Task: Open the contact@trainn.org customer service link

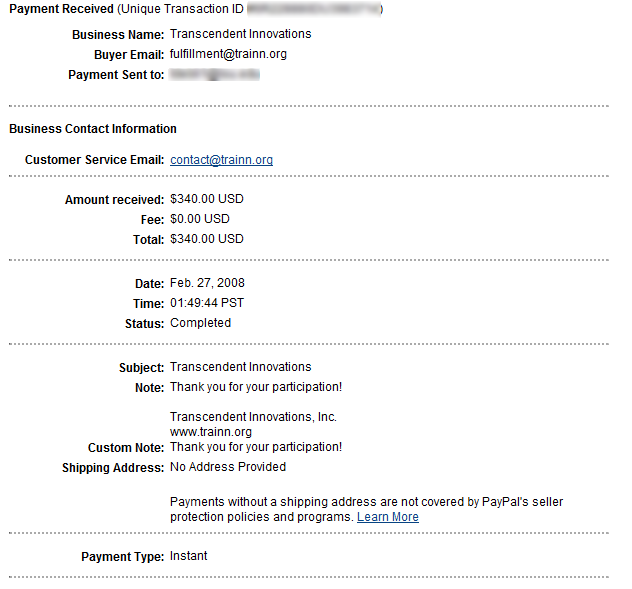Action: click(x=221, y=160)
